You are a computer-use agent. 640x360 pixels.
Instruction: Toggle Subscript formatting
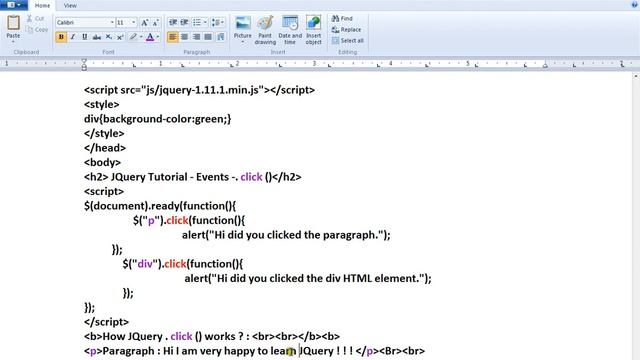(108, 37)
